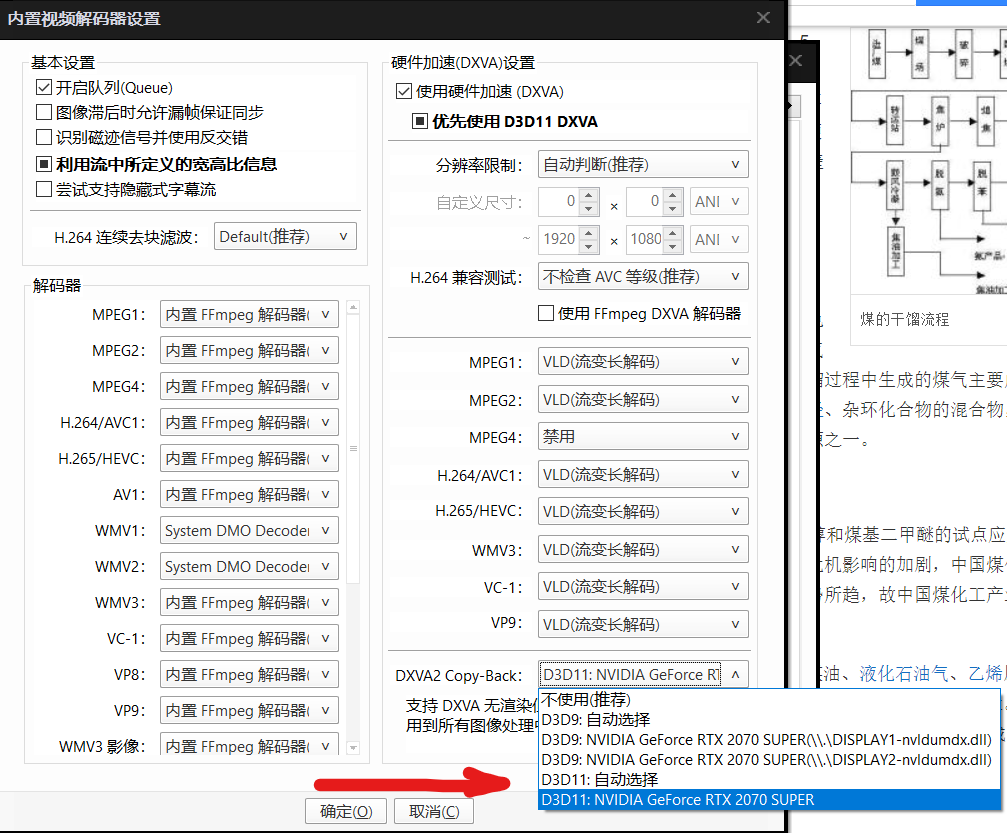Screen dimensions: 1007x833
Task: Open H.264 兼容测试 dropdown
Action: (643, 276)
